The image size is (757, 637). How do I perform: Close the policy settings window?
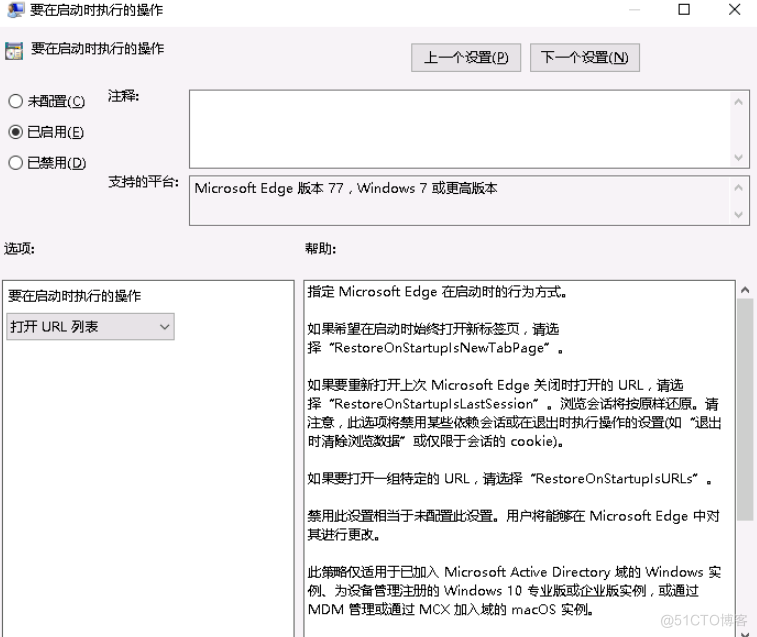(x=734, y=10)
